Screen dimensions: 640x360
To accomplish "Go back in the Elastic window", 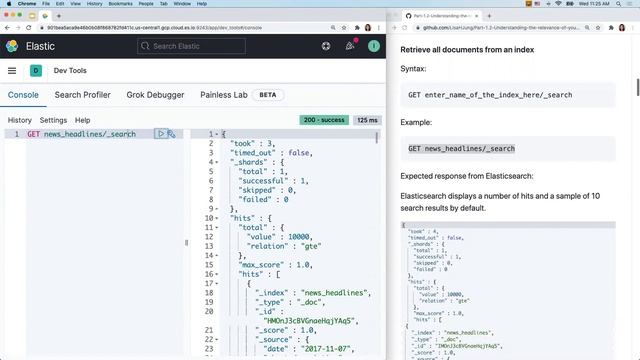I will pos(7,28).
